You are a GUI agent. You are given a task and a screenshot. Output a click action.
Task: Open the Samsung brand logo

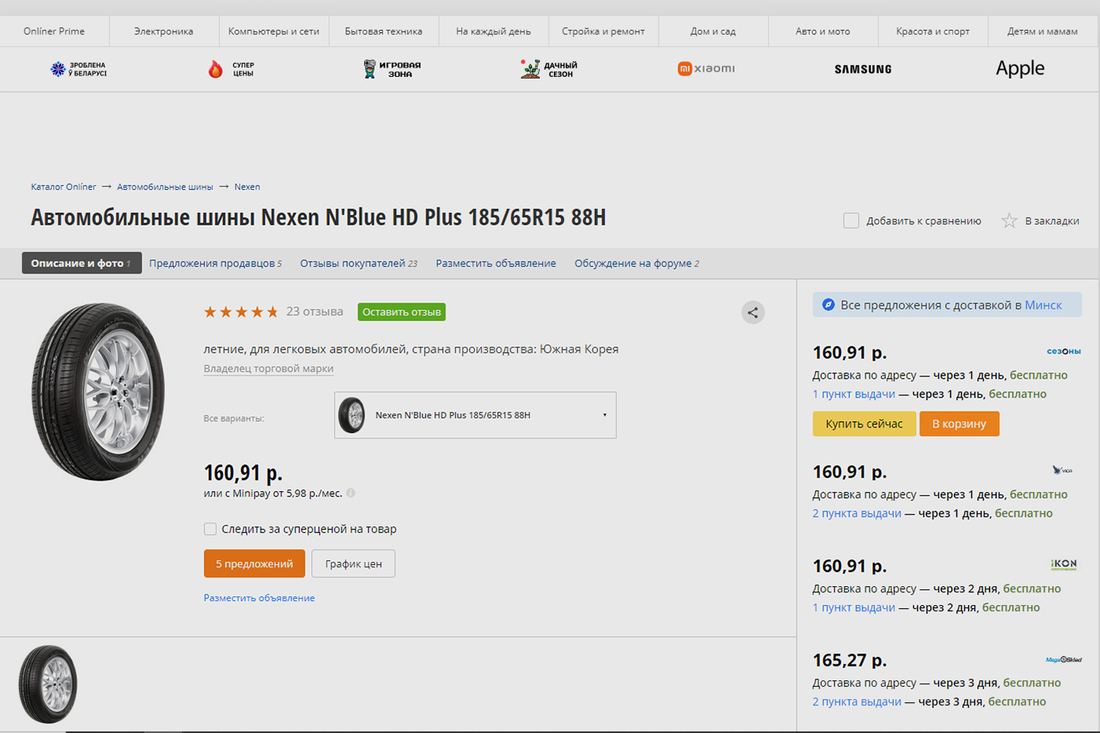863,69
